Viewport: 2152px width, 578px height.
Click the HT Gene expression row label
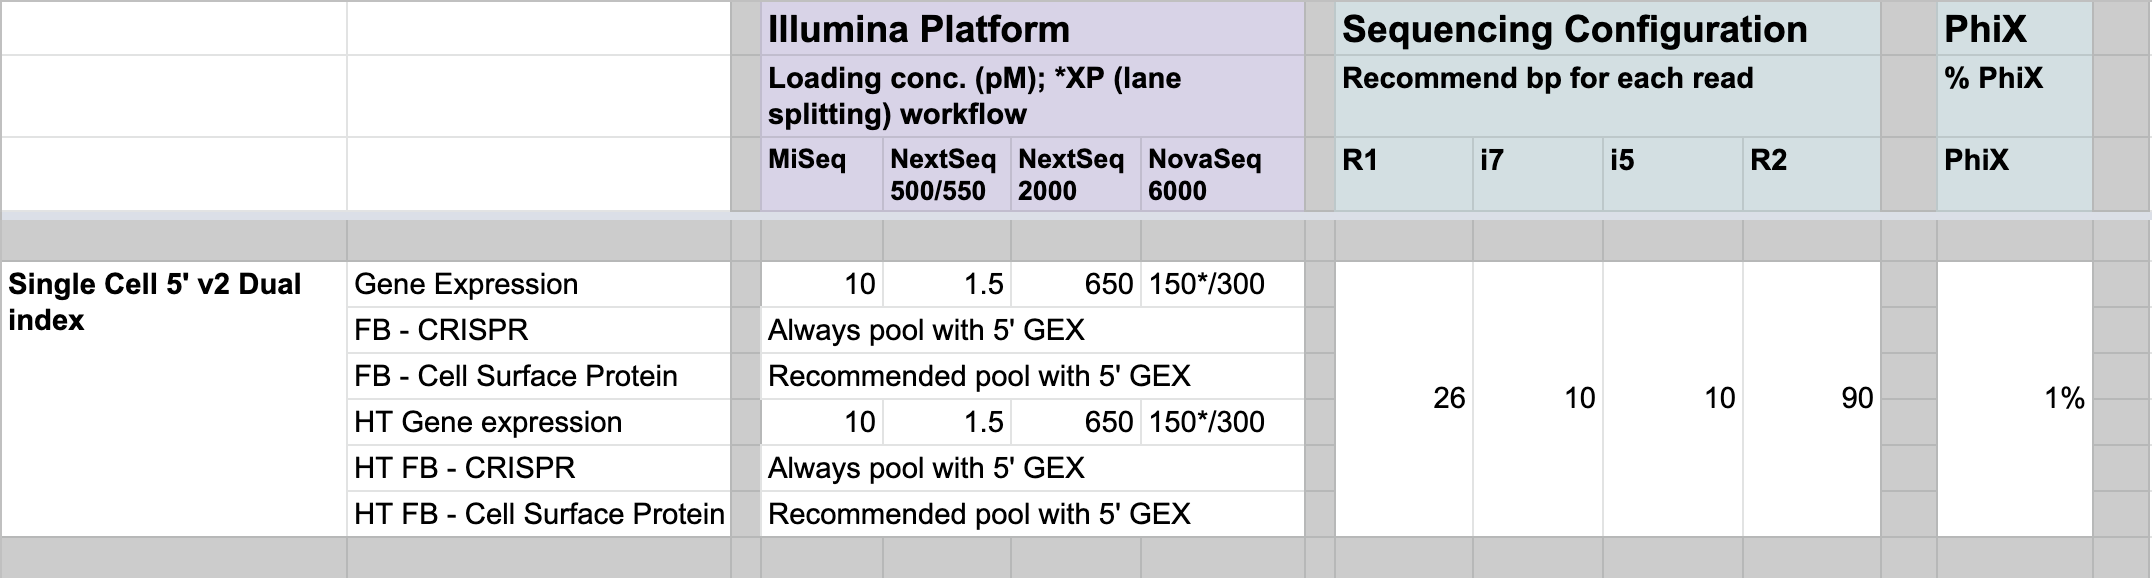[x=538, y=422]
